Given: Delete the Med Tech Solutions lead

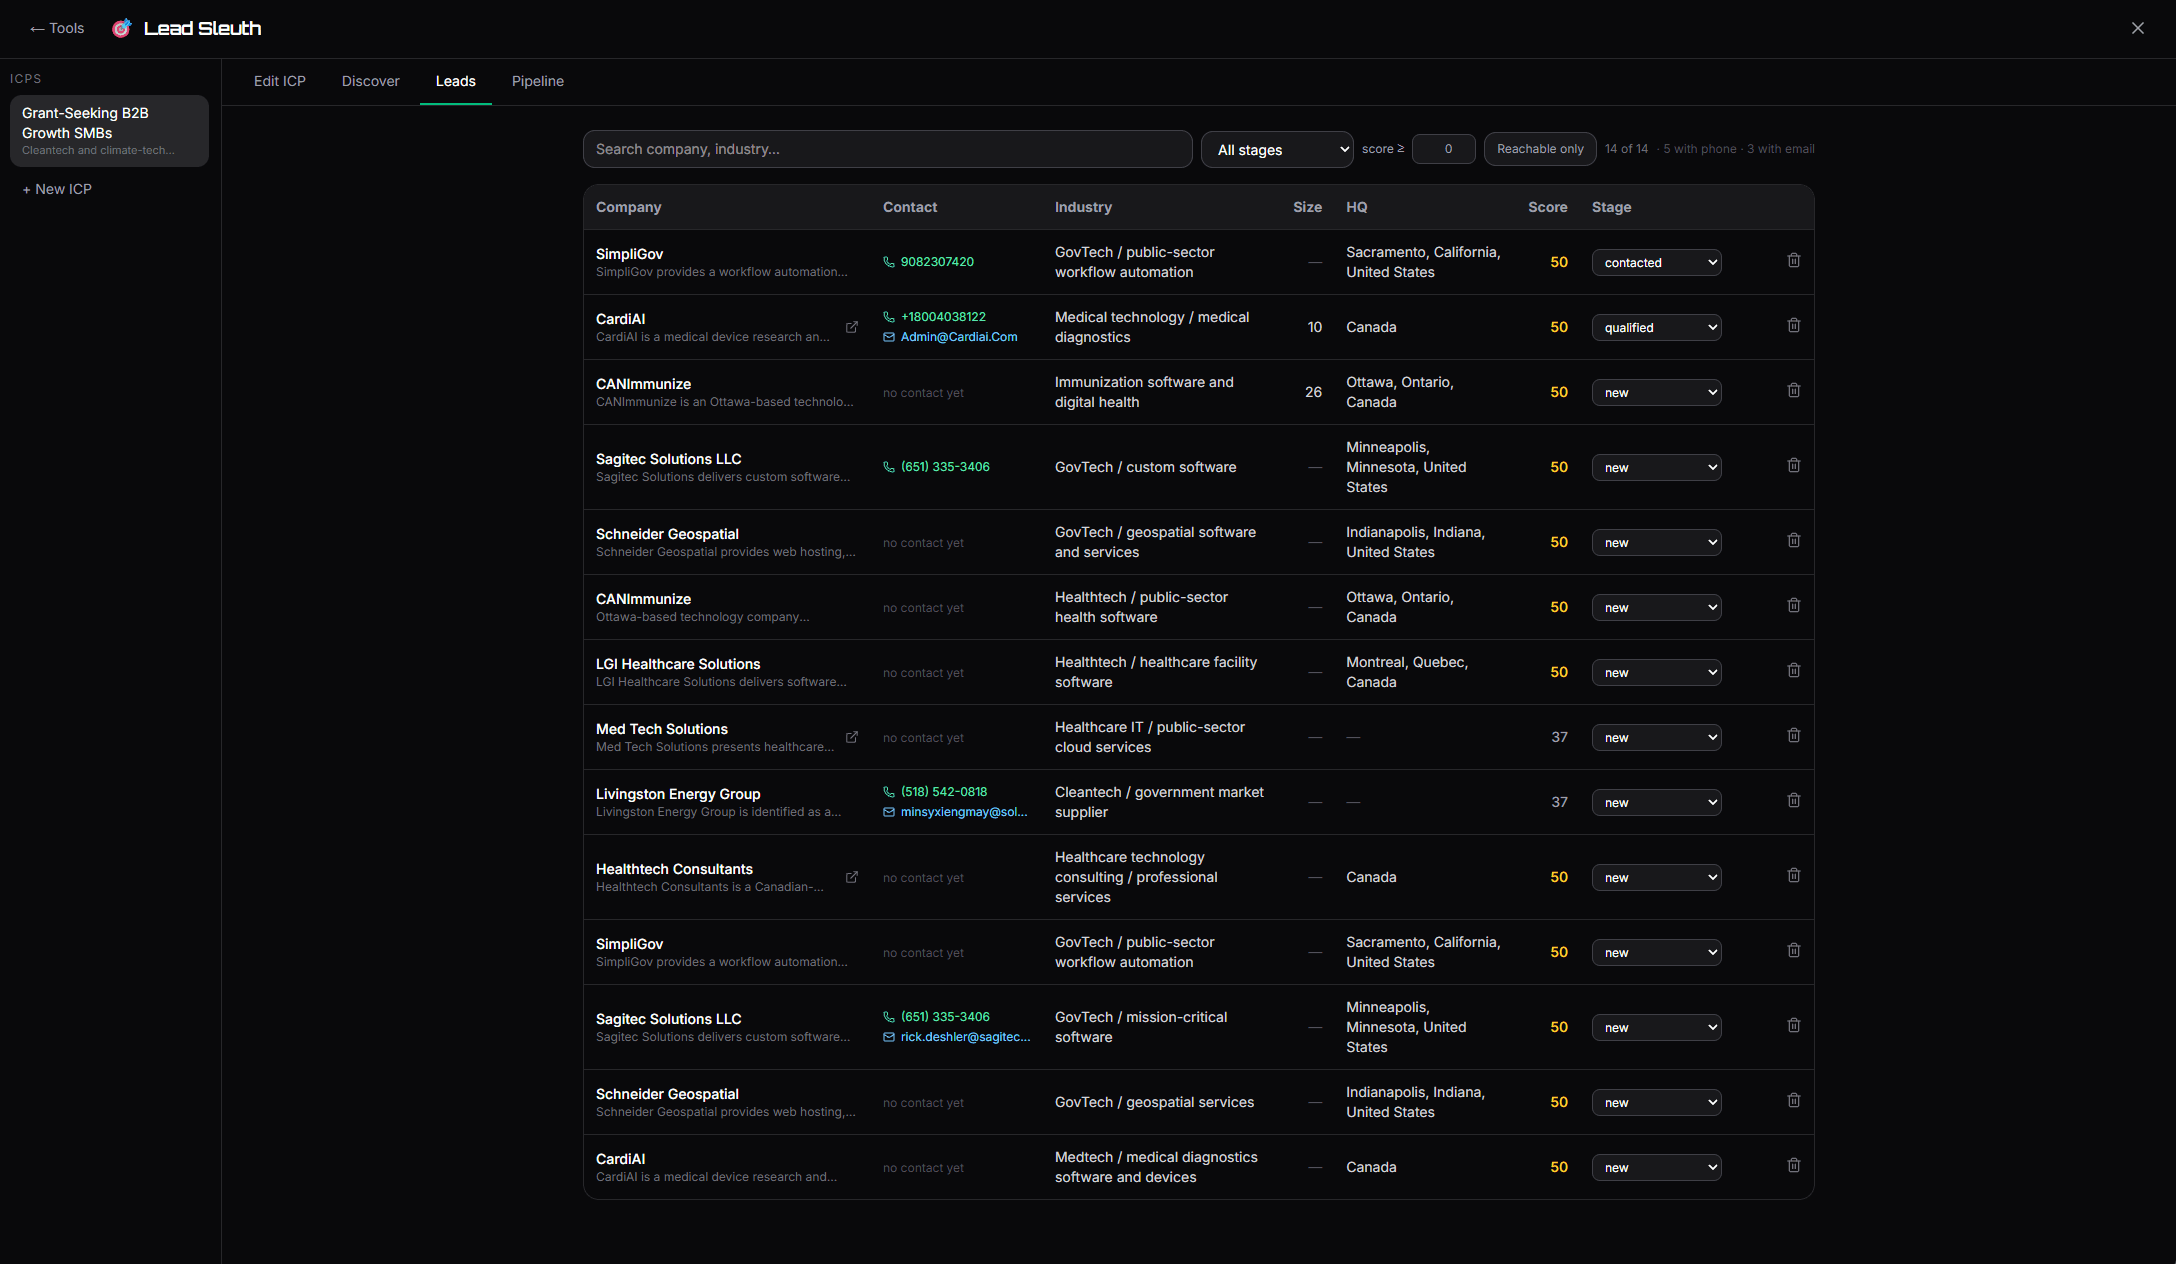Looking at the screenshot, I should coord(1794,736).
